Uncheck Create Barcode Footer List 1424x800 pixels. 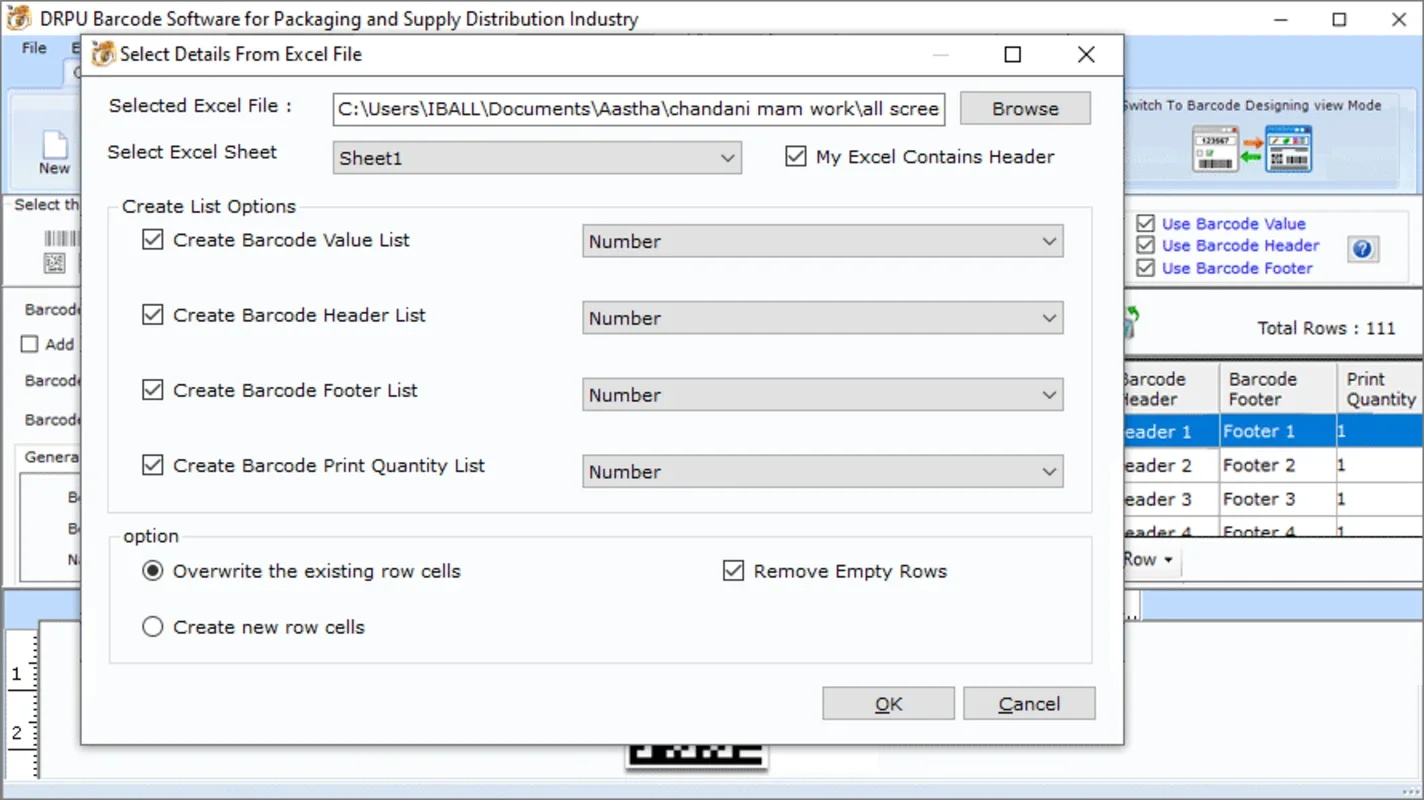(152, 390)
